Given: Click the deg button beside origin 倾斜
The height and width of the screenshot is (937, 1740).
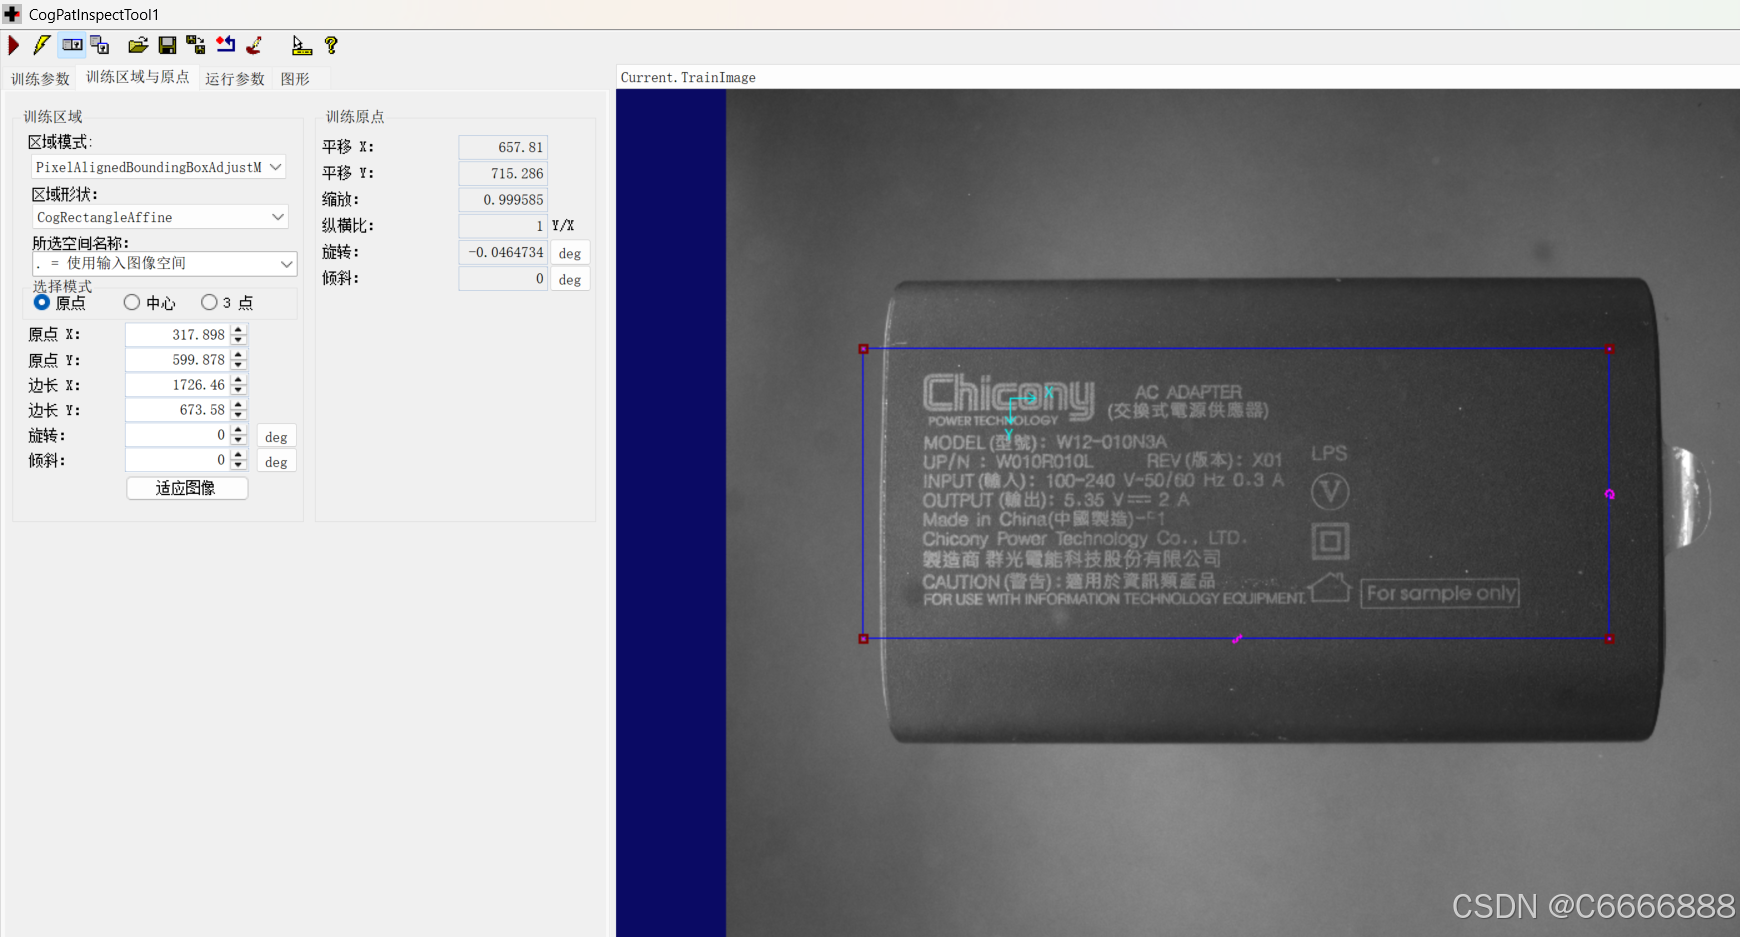Looking at the screenshot, I should pyautogui.click(x=570, y=279).
